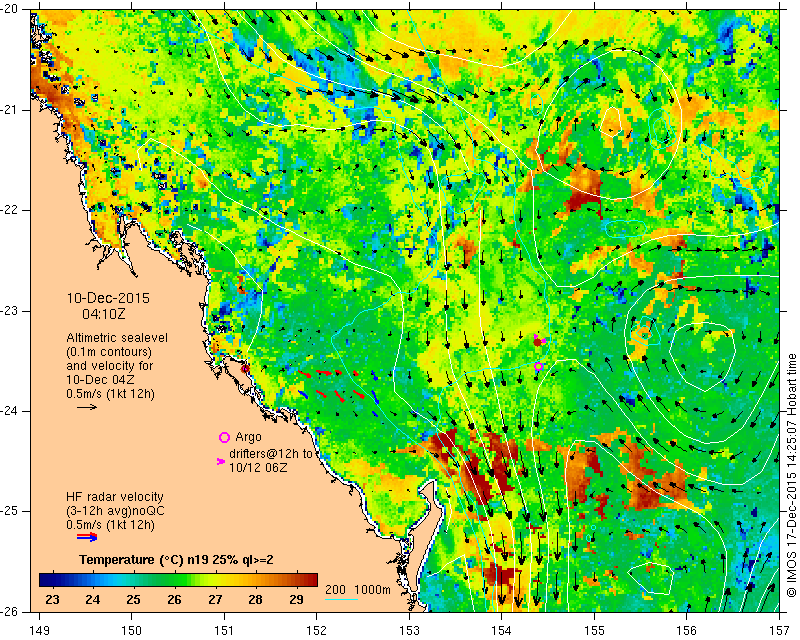The width and height of the screenshot is (800, 640).
Task: Click the '1000m' isobath label
Action: click(373, 589)
